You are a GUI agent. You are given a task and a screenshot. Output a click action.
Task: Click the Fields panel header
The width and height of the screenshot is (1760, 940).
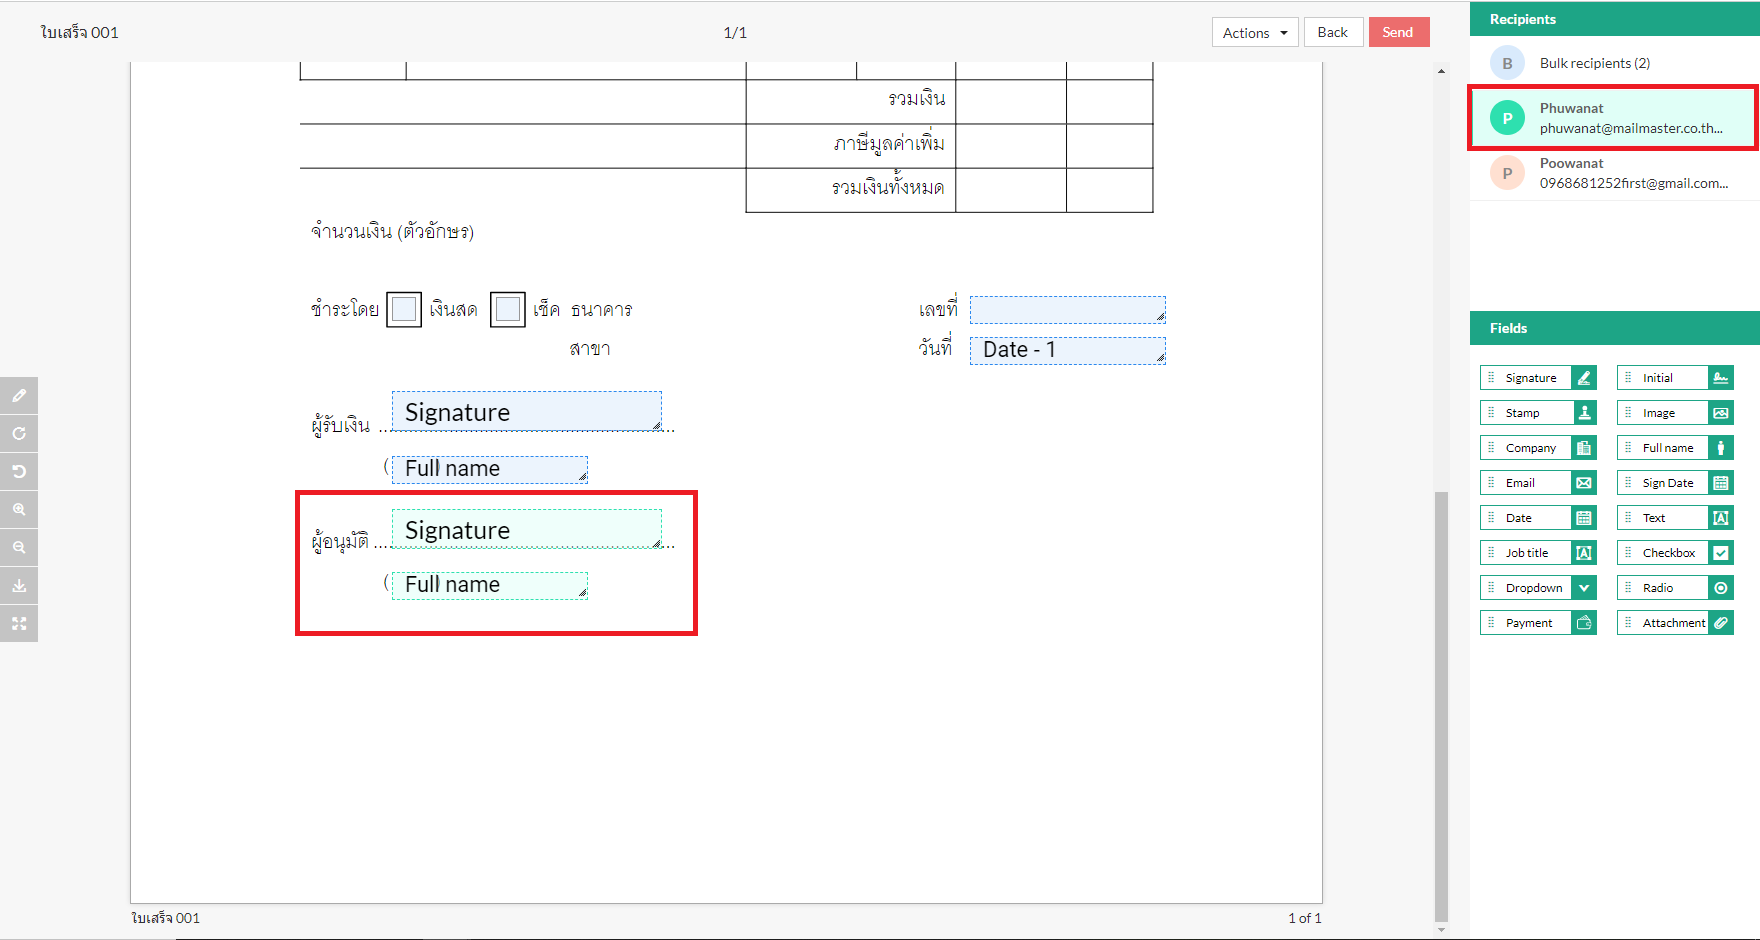click(1615, 328)
